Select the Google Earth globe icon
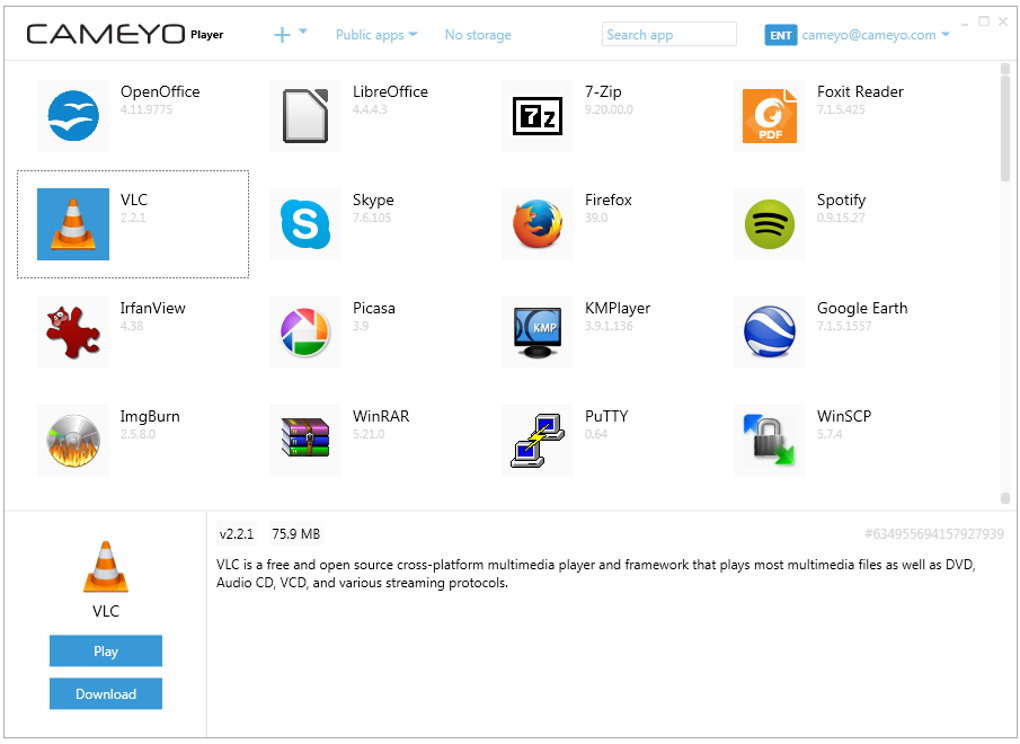This screenshot has height=744, width=1020. click(x=770, y=332)
